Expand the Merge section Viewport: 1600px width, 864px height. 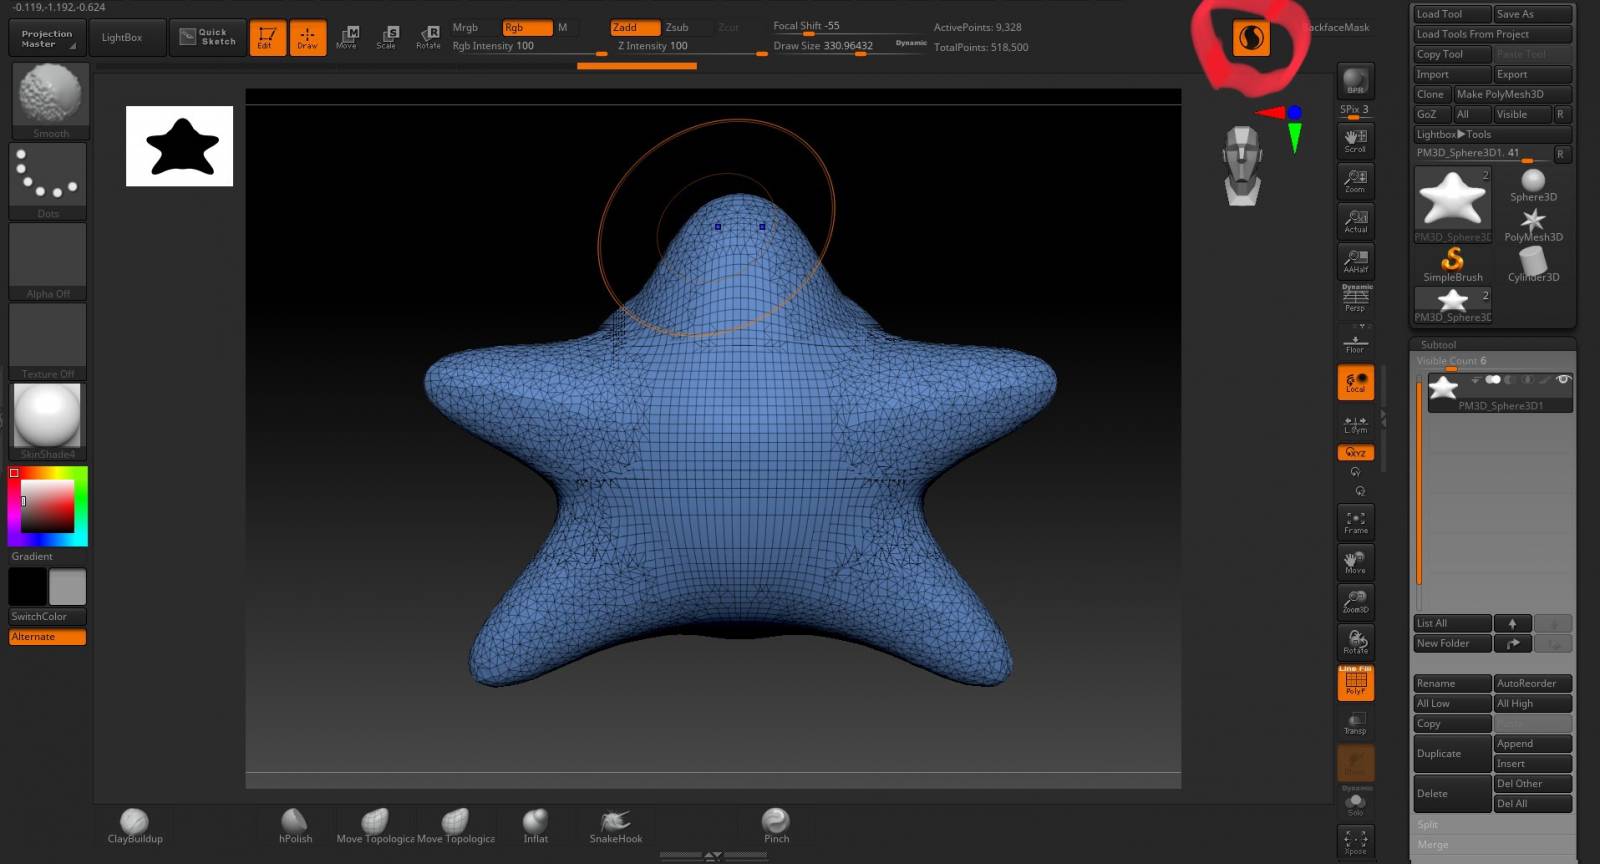tap(1432, 845)
